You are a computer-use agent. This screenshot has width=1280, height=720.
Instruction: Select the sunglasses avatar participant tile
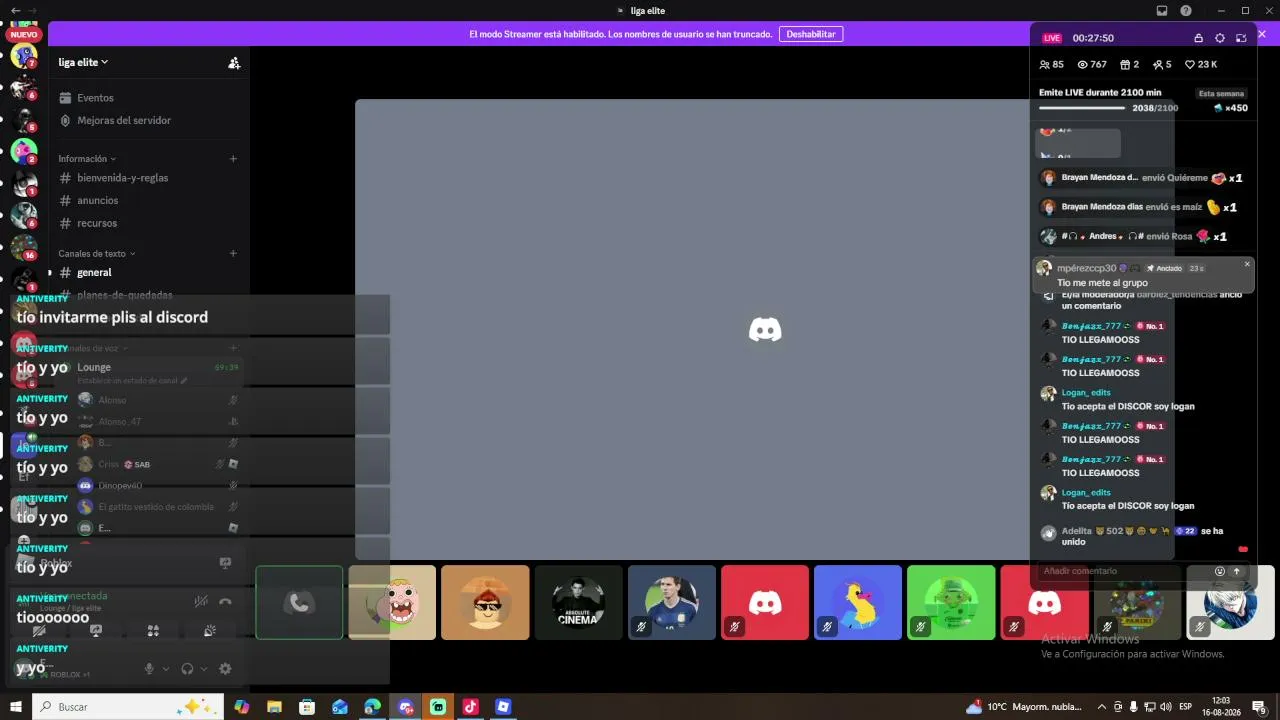pos(485,602)
